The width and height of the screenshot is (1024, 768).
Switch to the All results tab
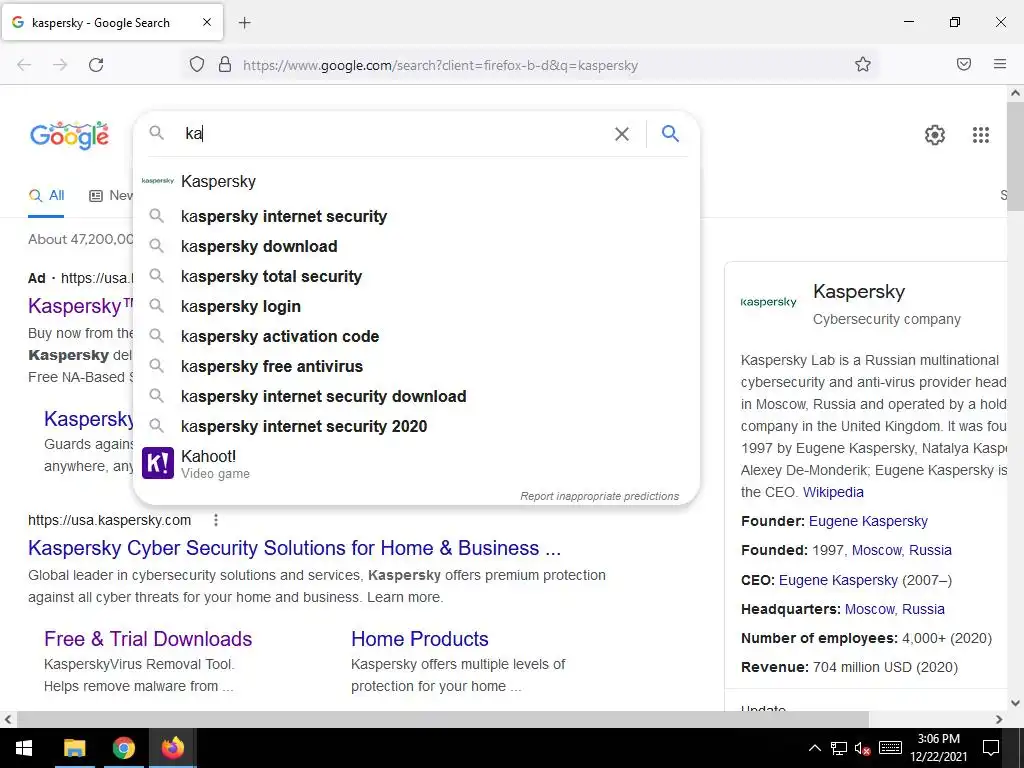46,195
